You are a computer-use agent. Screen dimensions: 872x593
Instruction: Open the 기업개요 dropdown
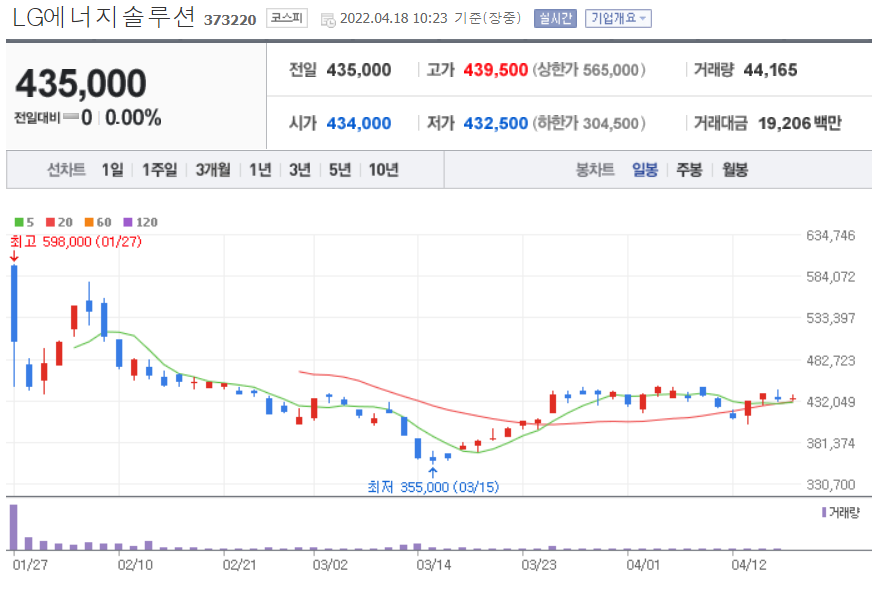coord(618,18)
